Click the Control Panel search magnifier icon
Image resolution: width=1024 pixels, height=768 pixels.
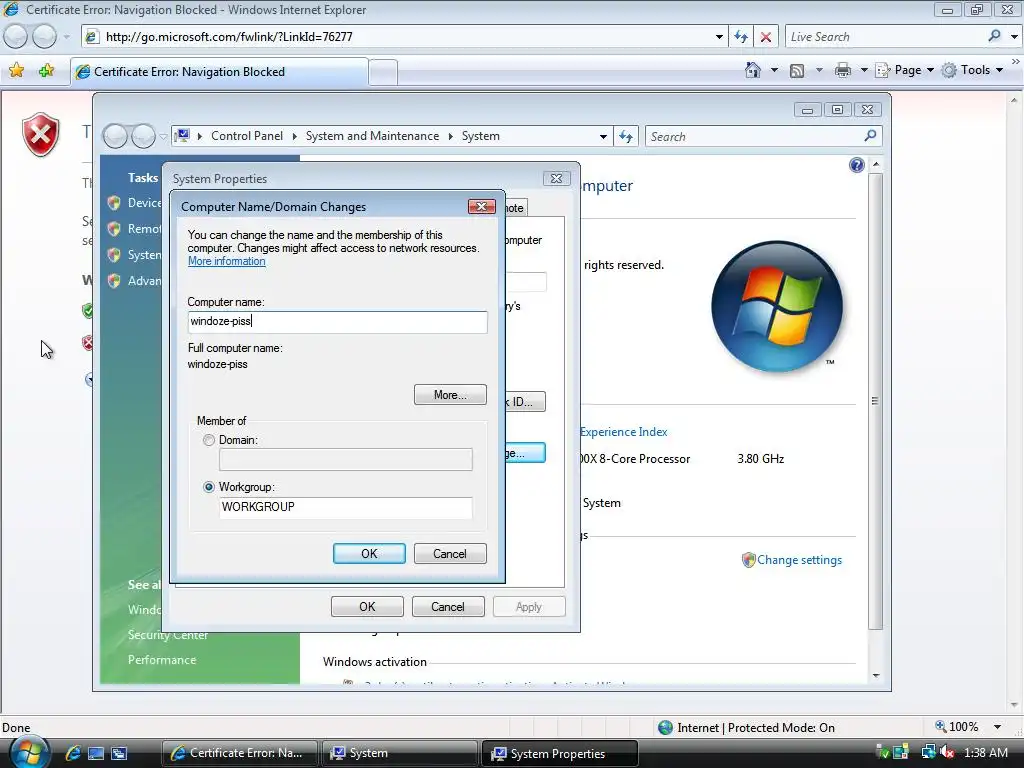[x=870, y=136]
